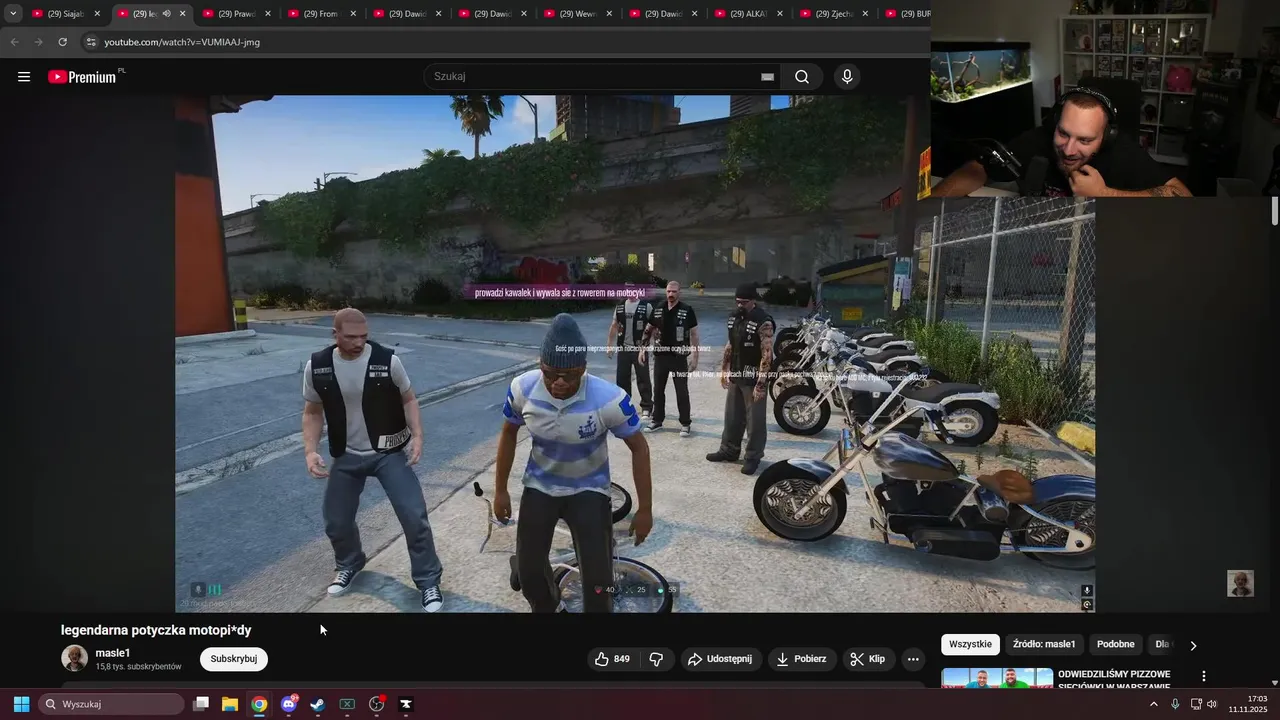Open Task View on taskbar

point(201,704)
